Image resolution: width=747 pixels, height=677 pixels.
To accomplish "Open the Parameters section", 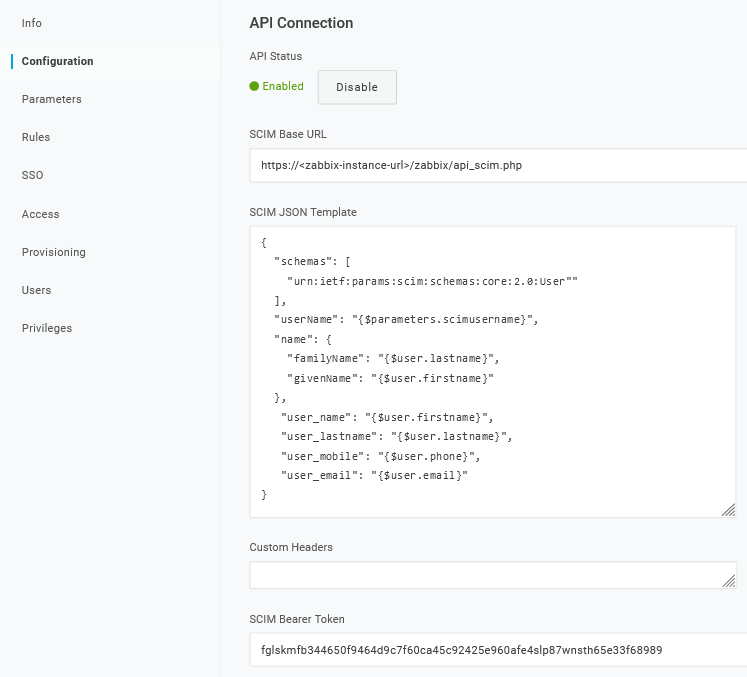I will coord(52,99).
